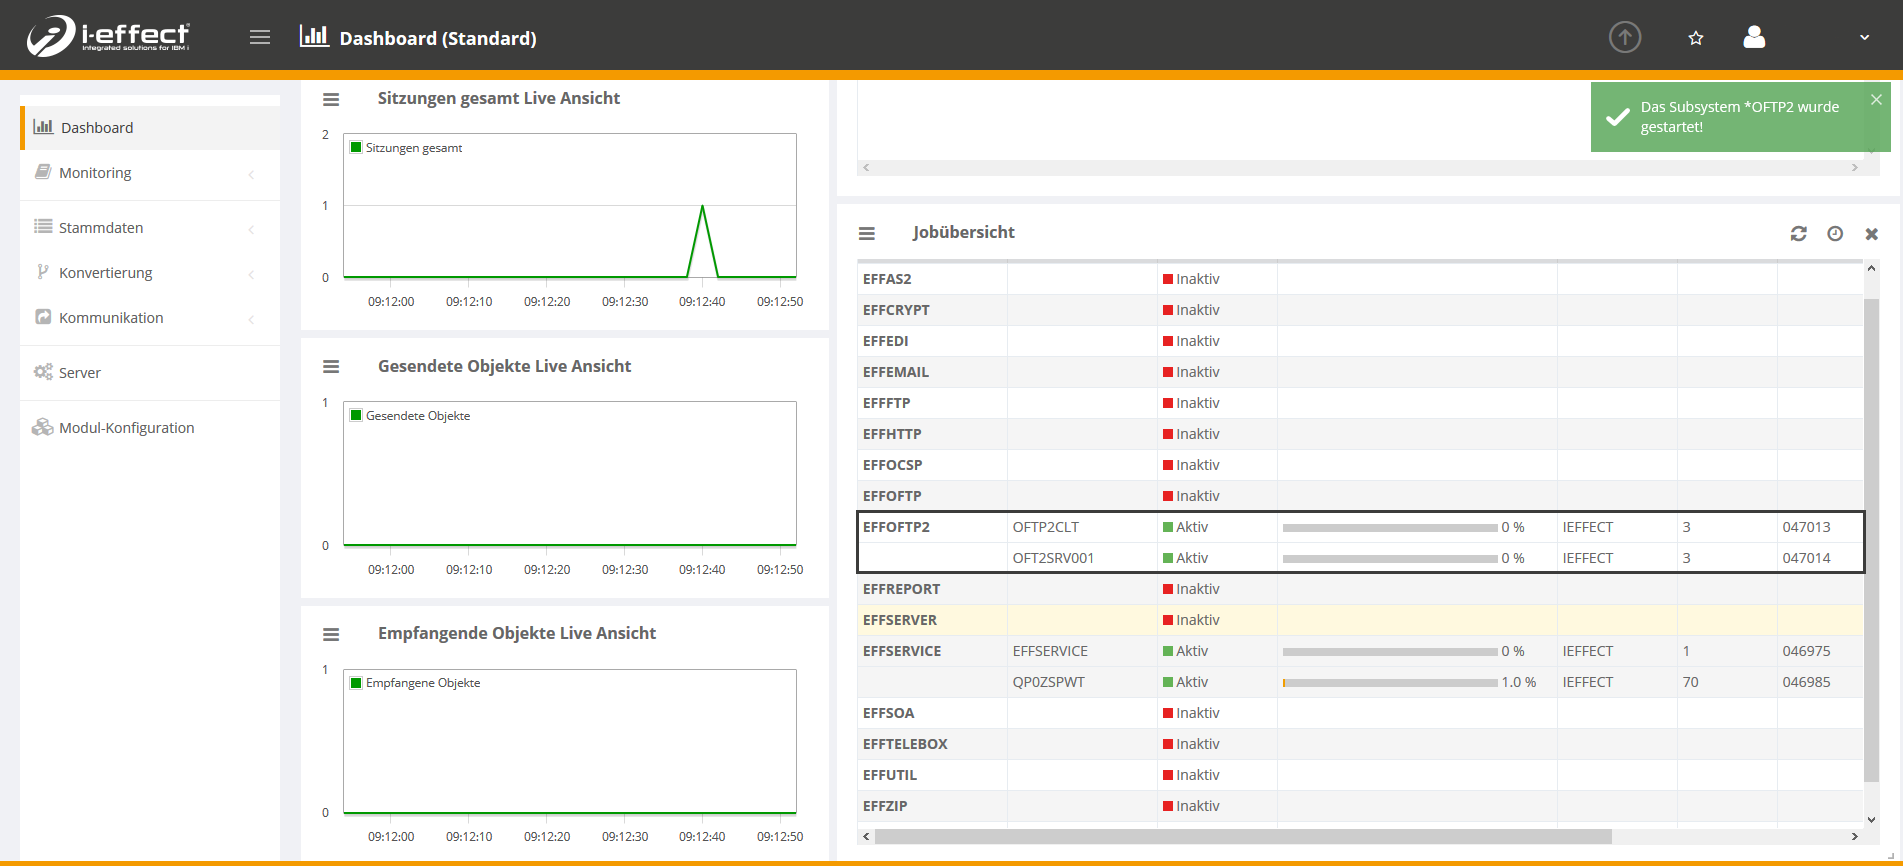
Task: Click the hamburger menu icon in header
Action: click(260, 38)
